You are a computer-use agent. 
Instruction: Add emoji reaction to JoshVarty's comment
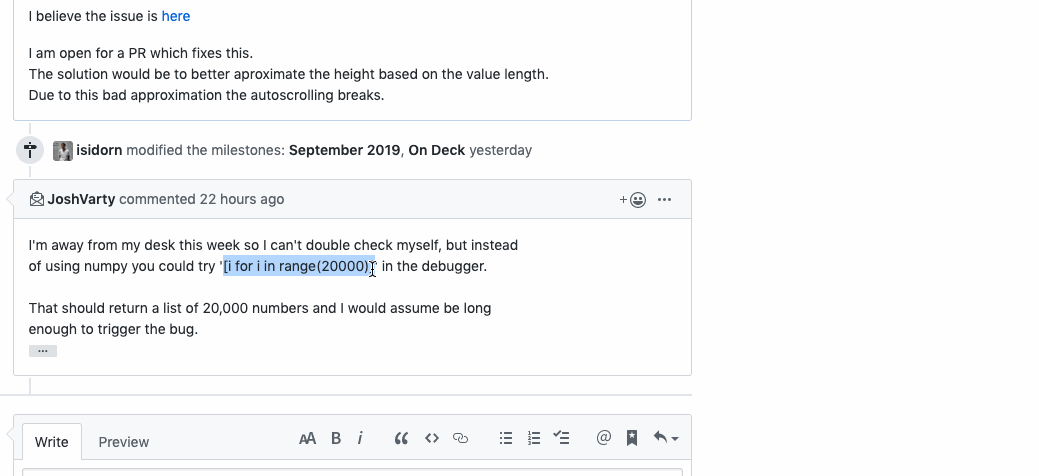click(x=633, y=200)
